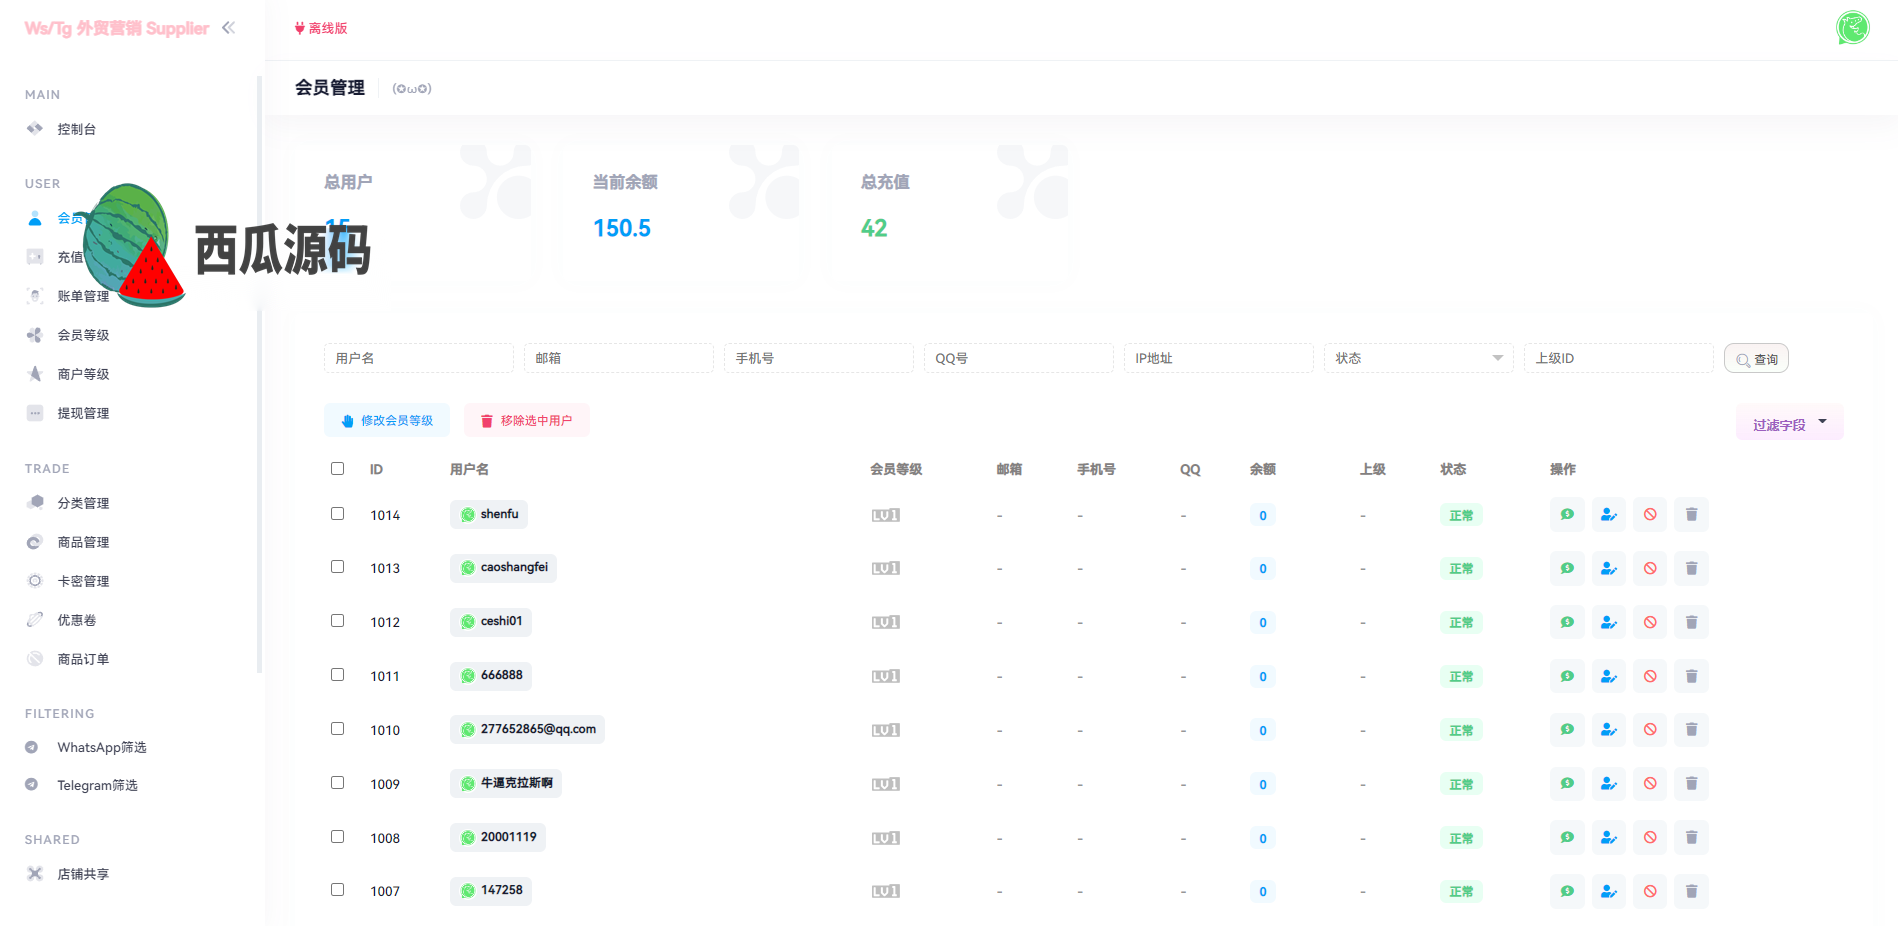Open 商户等级 in the sidebar
Image resolution: width=1898 pixels, height=926 pixels.
[x=83, y=374]
